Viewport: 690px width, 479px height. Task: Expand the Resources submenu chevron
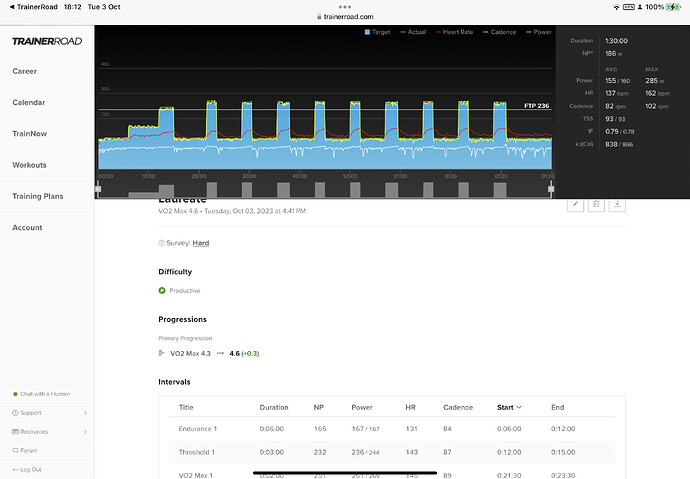pyautogui.click(x=85, y=431)
